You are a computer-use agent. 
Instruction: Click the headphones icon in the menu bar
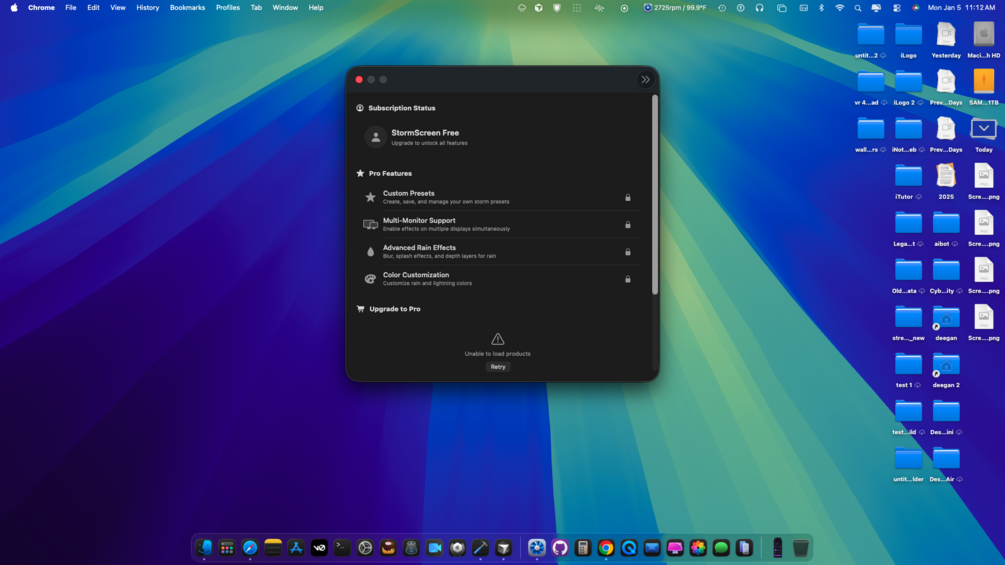tap(759, 8)
